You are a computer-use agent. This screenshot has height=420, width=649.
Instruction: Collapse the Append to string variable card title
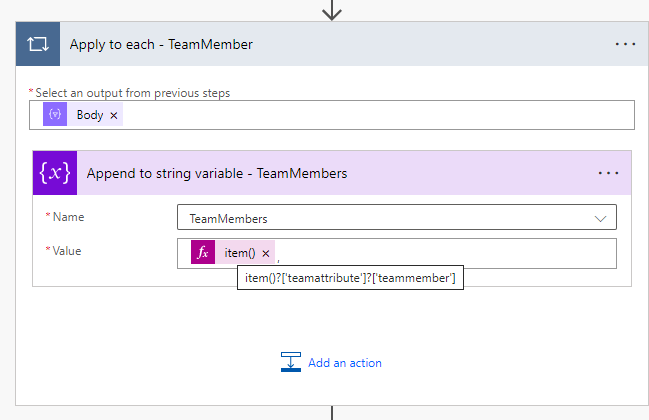point(217,173)
